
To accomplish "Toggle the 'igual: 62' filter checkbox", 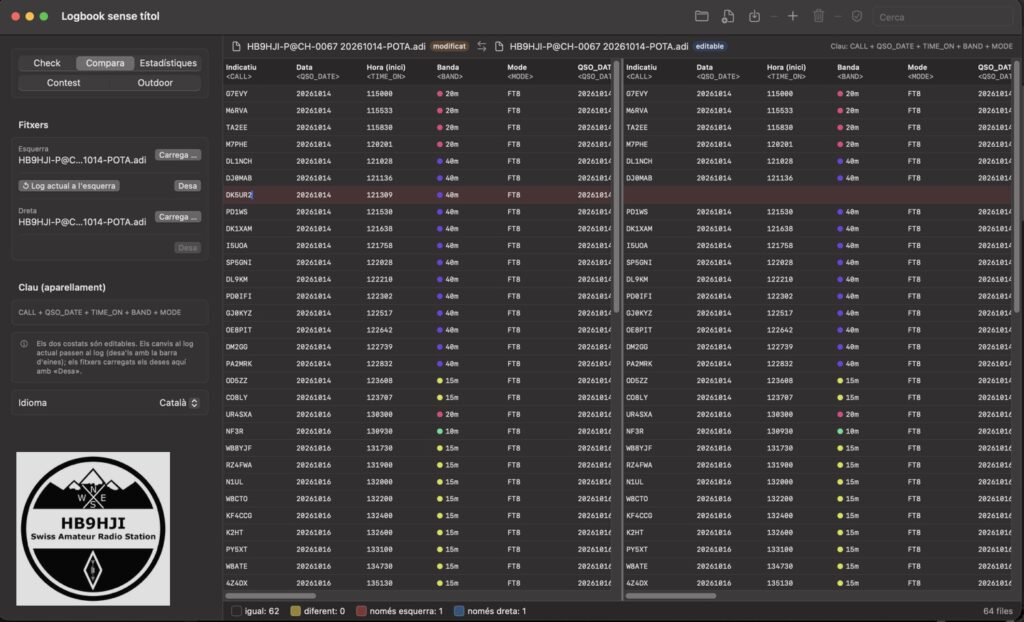I will click(236, 611).
